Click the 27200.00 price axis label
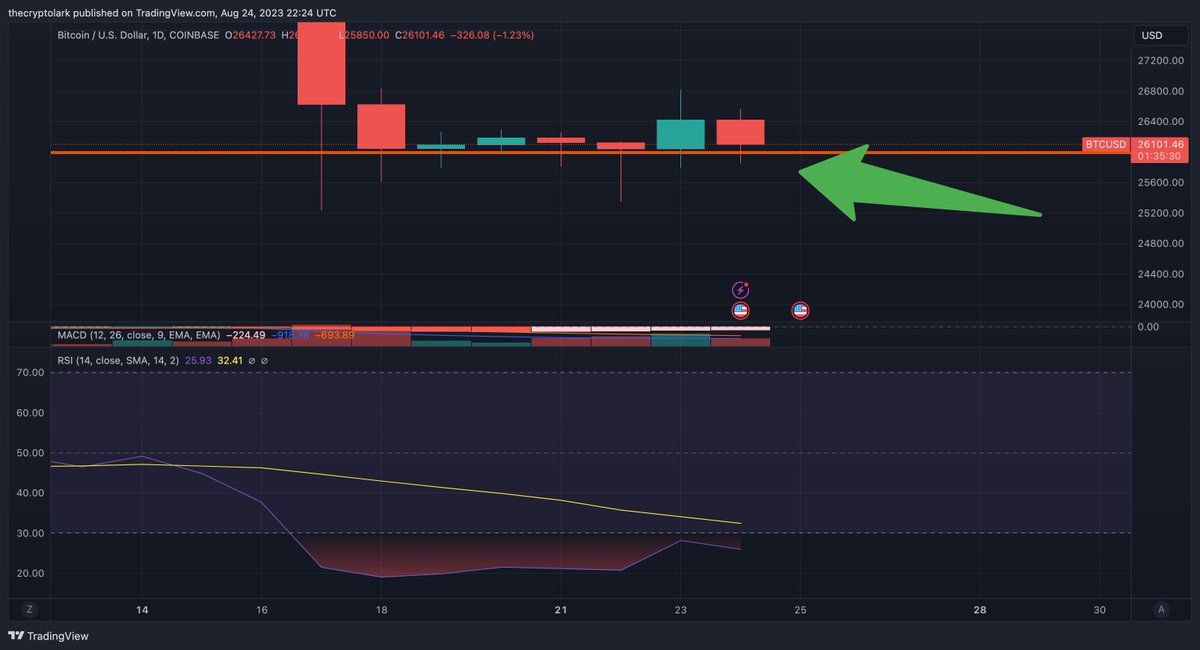 tap(1161, 61)
